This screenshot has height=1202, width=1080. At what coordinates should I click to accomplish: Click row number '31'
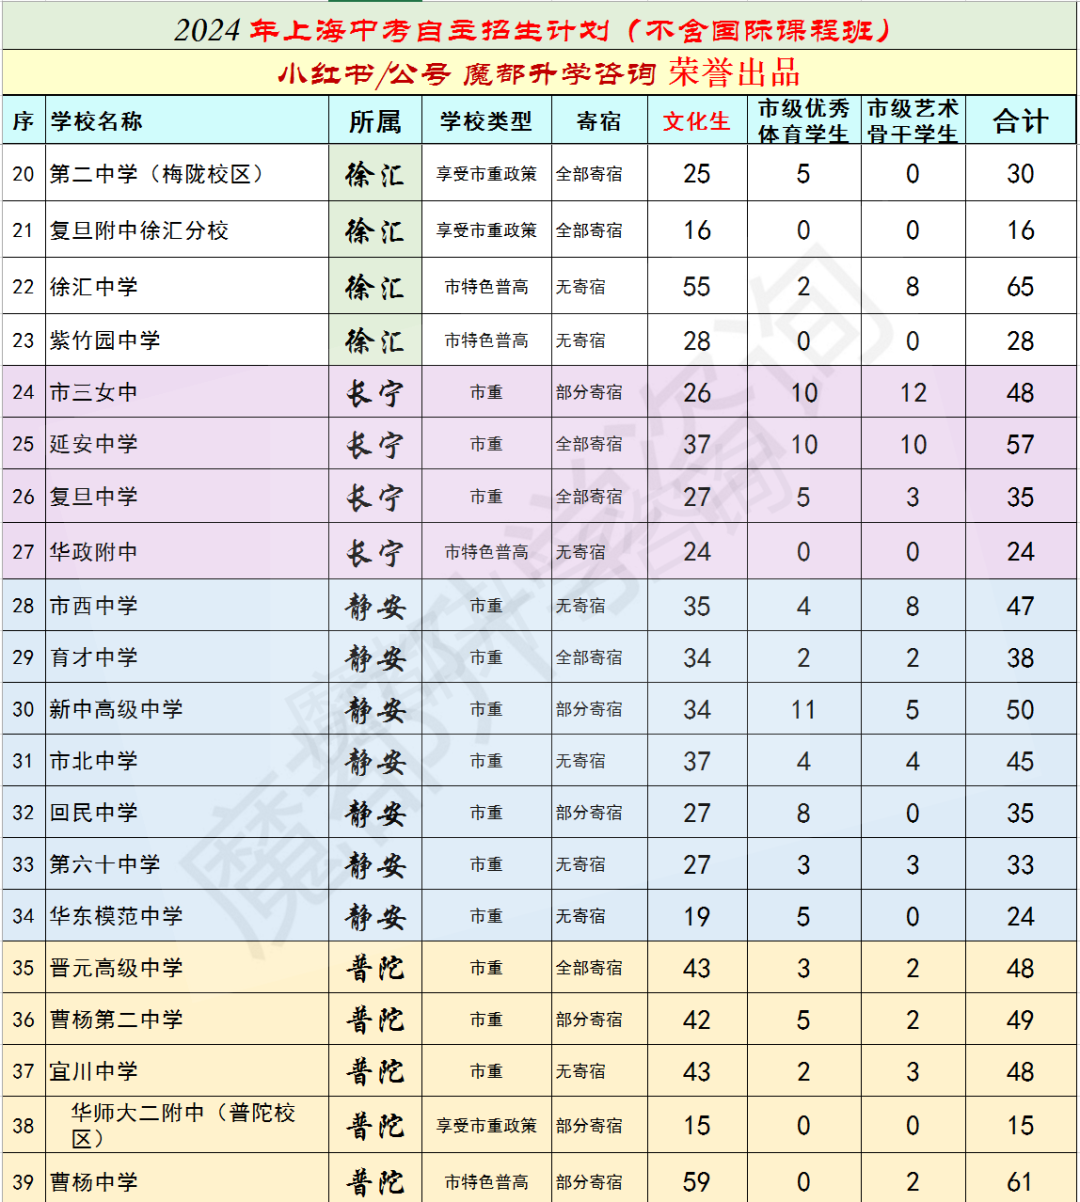click(x=23, y=761)
